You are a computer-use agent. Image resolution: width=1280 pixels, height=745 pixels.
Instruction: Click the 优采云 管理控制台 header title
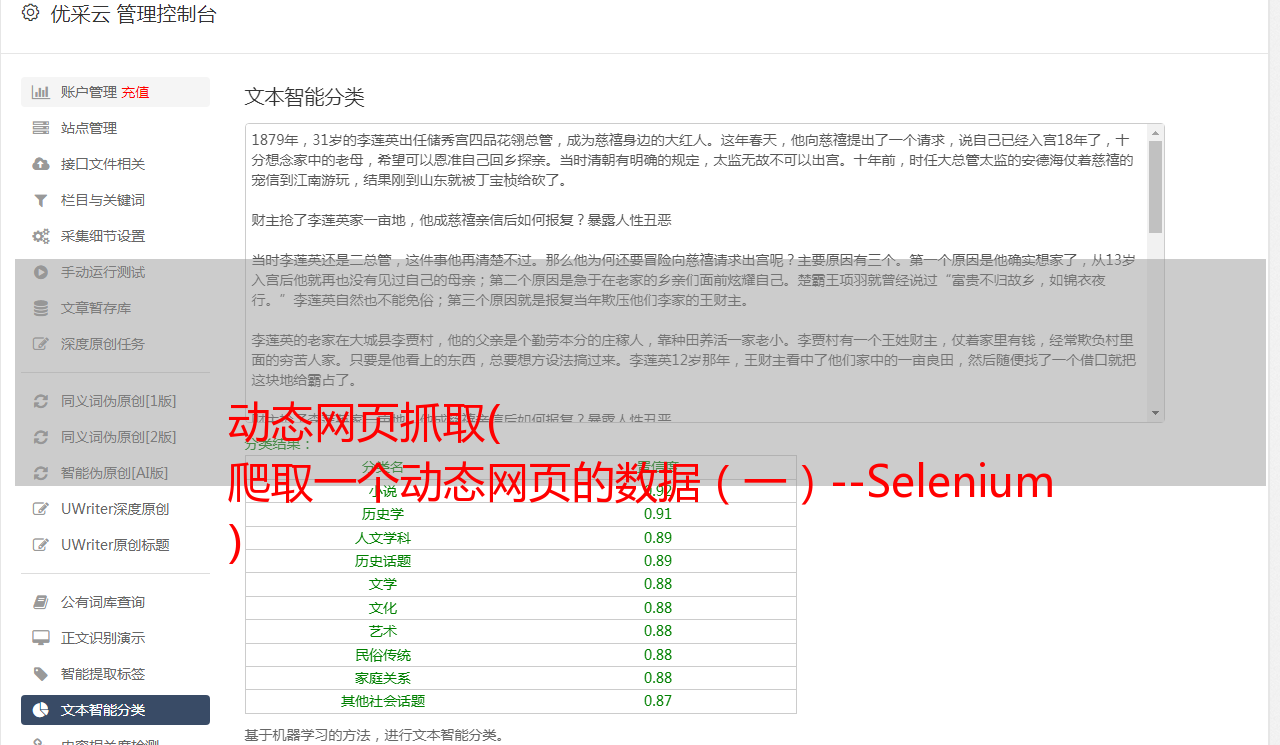point(133,14)
